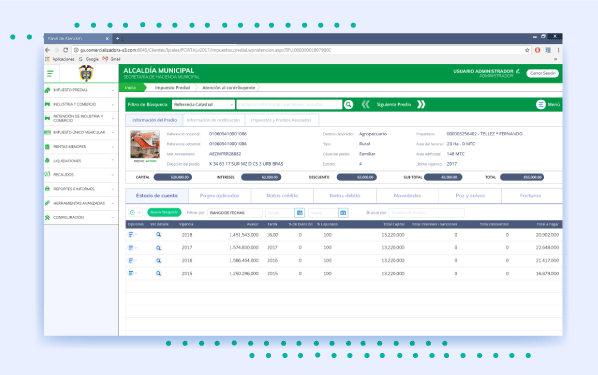Open options icon for the 2017 row
The height and width of the screenshot is (375, 598).
click(131, 248)
